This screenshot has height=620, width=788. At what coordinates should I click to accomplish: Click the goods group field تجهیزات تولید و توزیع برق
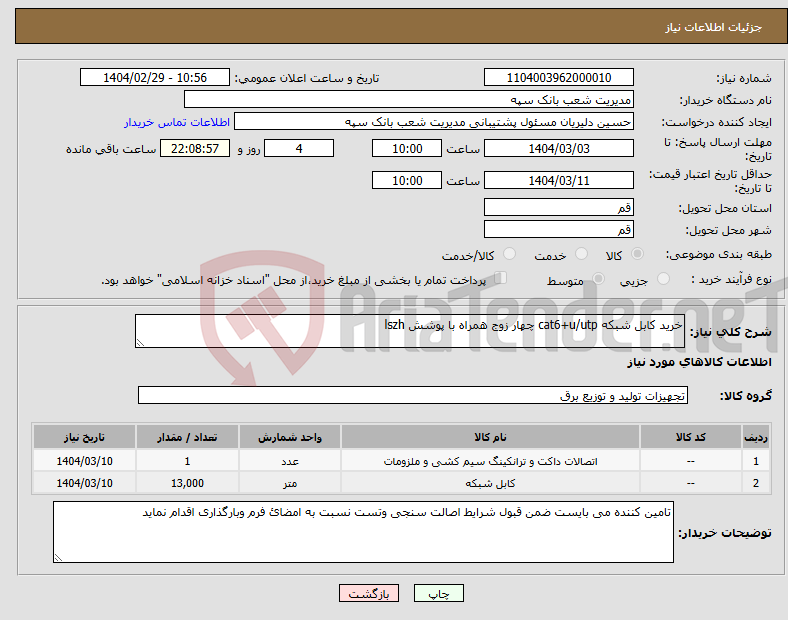point(413,395)
